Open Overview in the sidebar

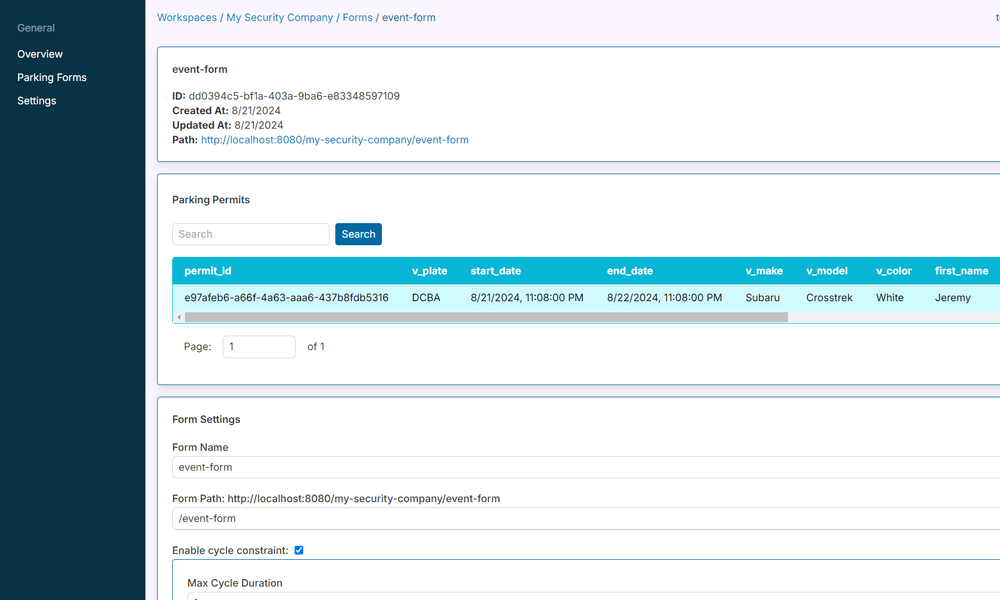coord(40,54)
